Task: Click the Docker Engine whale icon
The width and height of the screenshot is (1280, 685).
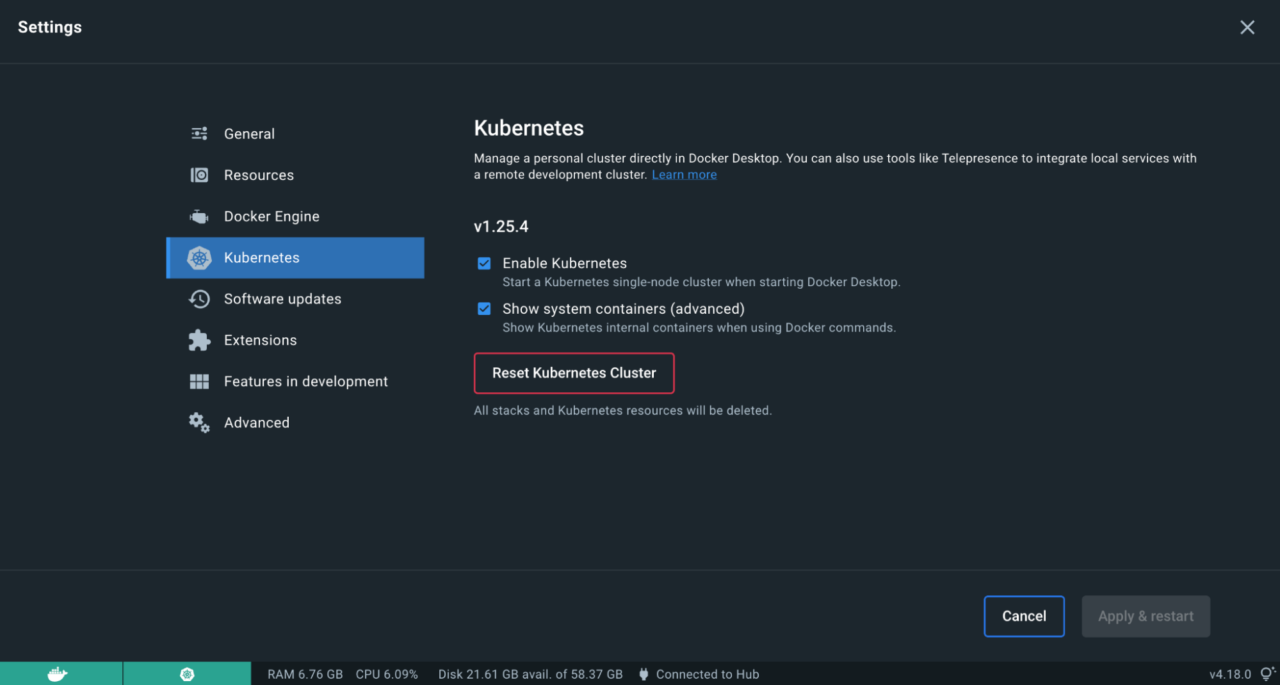Action: tap(199, 216)
